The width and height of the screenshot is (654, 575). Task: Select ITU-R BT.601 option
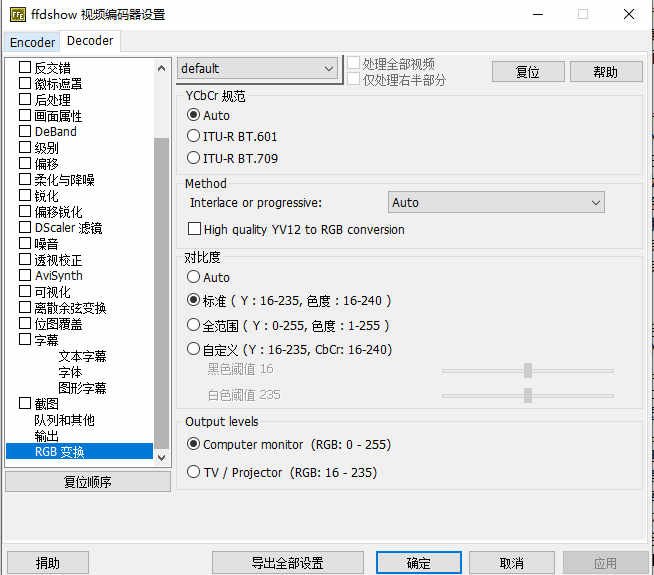193,136
